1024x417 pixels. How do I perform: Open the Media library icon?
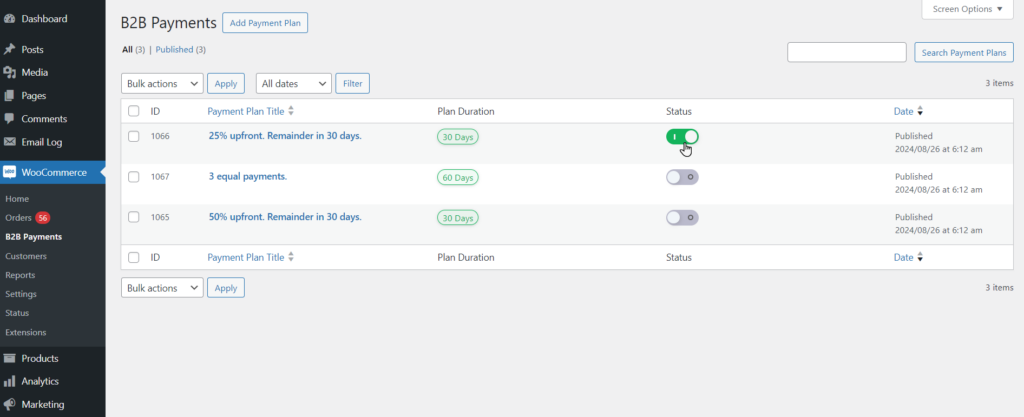pos(10,72)
